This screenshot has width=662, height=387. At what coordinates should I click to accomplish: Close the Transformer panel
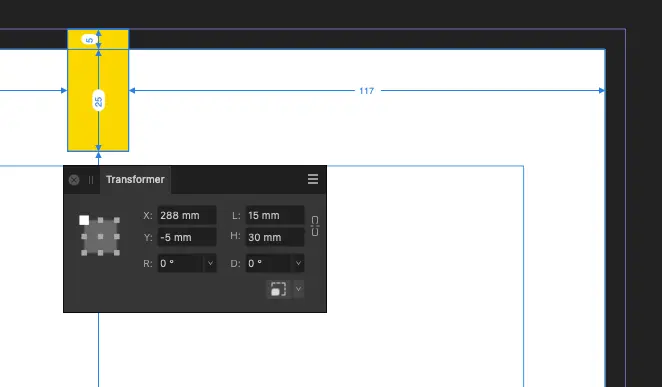click(74, 180)
